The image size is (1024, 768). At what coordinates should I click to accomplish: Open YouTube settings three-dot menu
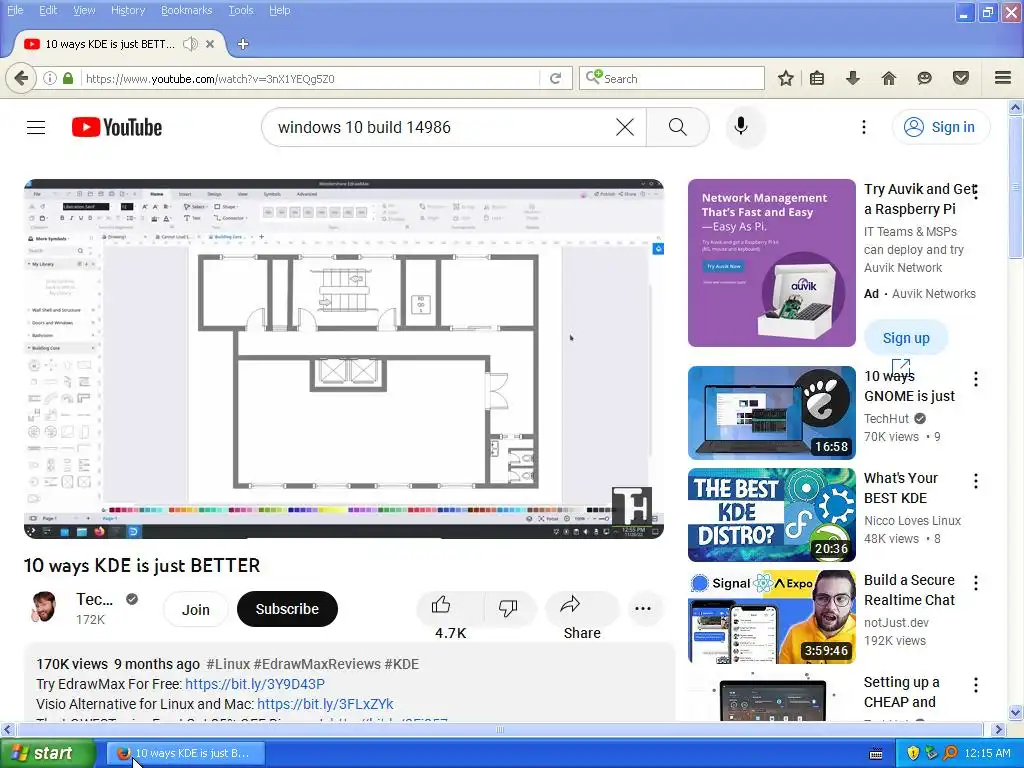coord(863,127)
